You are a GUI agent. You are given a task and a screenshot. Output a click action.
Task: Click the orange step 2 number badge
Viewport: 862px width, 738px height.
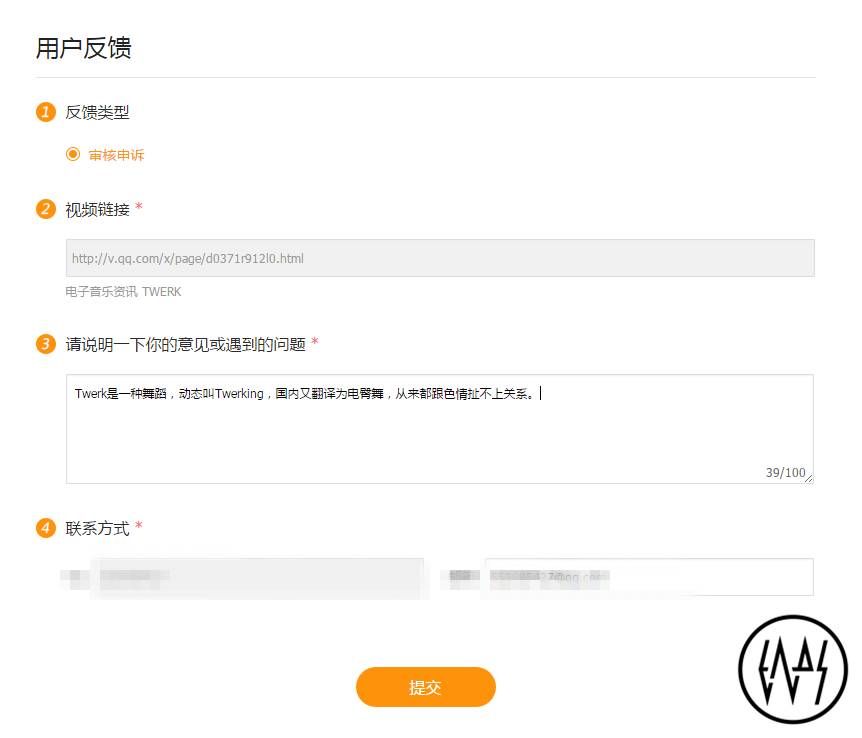tap(46, 209)
